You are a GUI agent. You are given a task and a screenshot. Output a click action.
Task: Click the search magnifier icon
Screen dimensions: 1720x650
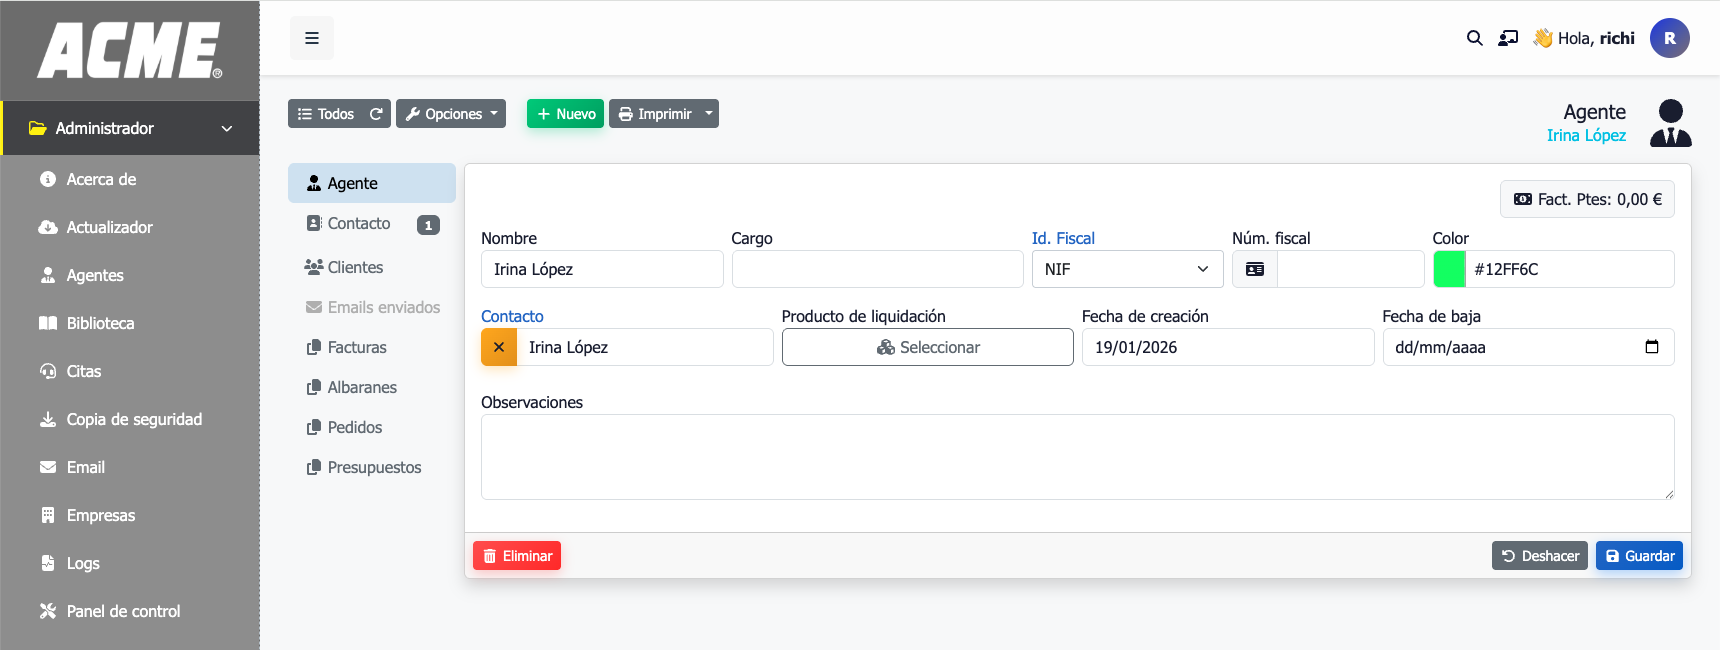[1474, 38]
